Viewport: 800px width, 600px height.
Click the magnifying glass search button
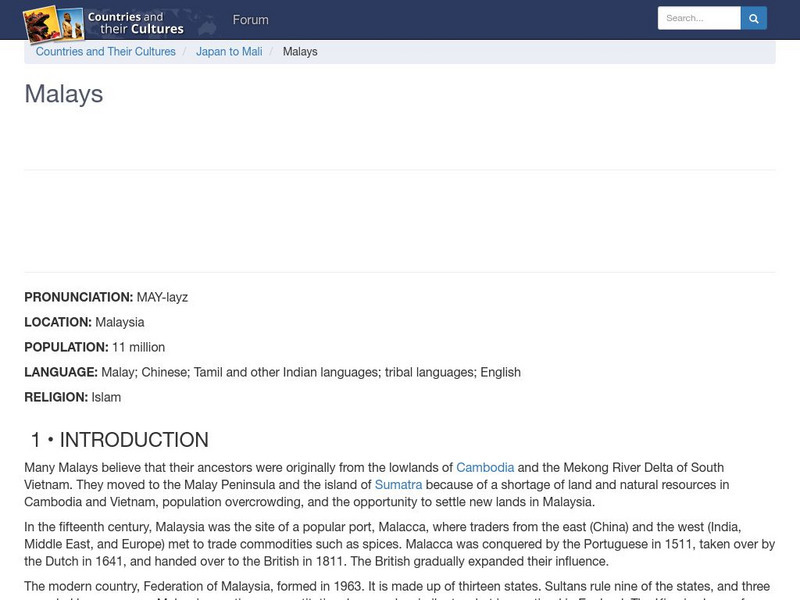(754, 18)
